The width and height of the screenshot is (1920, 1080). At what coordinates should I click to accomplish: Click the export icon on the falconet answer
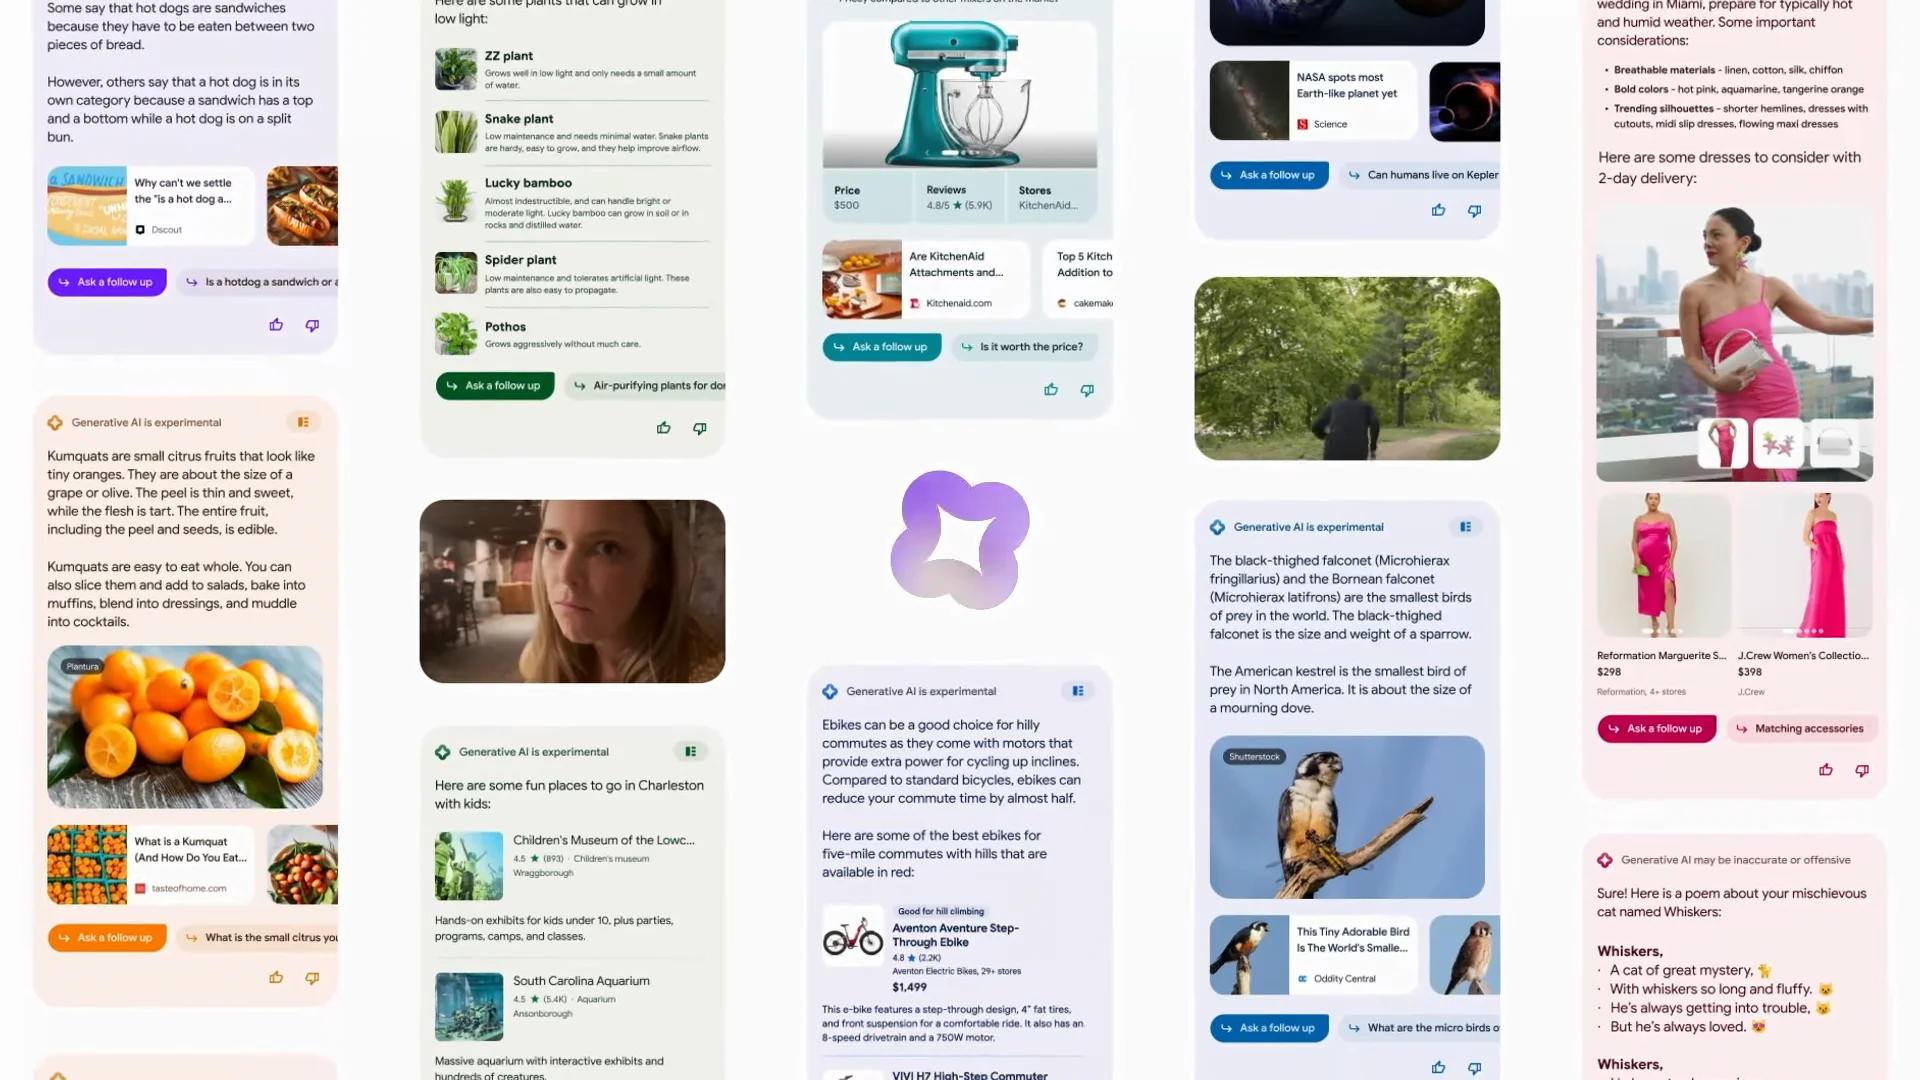[1465, 526]
